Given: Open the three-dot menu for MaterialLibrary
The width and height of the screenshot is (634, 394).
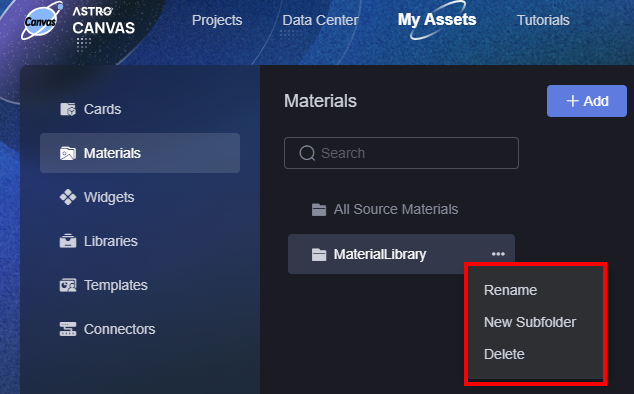Looking at the screenshot, I should click(x=498, y=254).
